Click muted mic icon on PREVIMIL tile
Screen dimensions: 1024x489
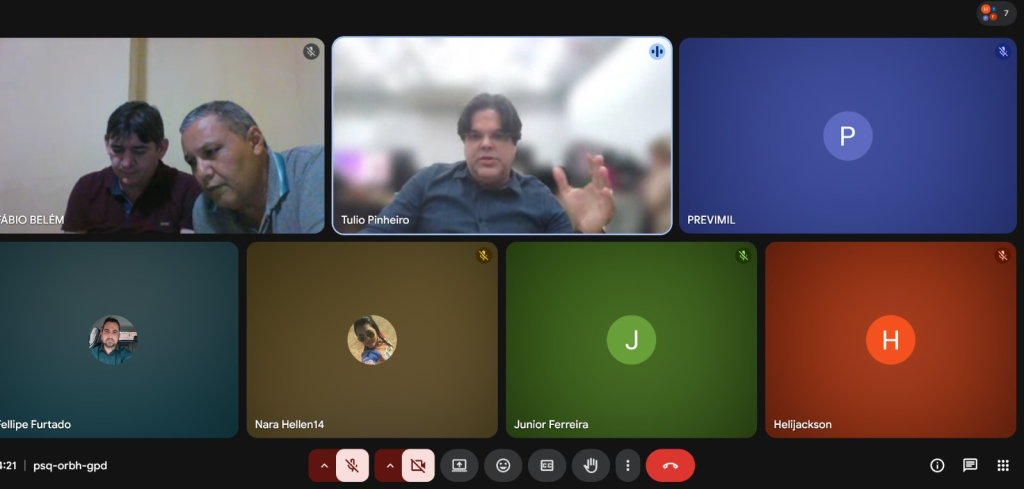(1003, 52)
